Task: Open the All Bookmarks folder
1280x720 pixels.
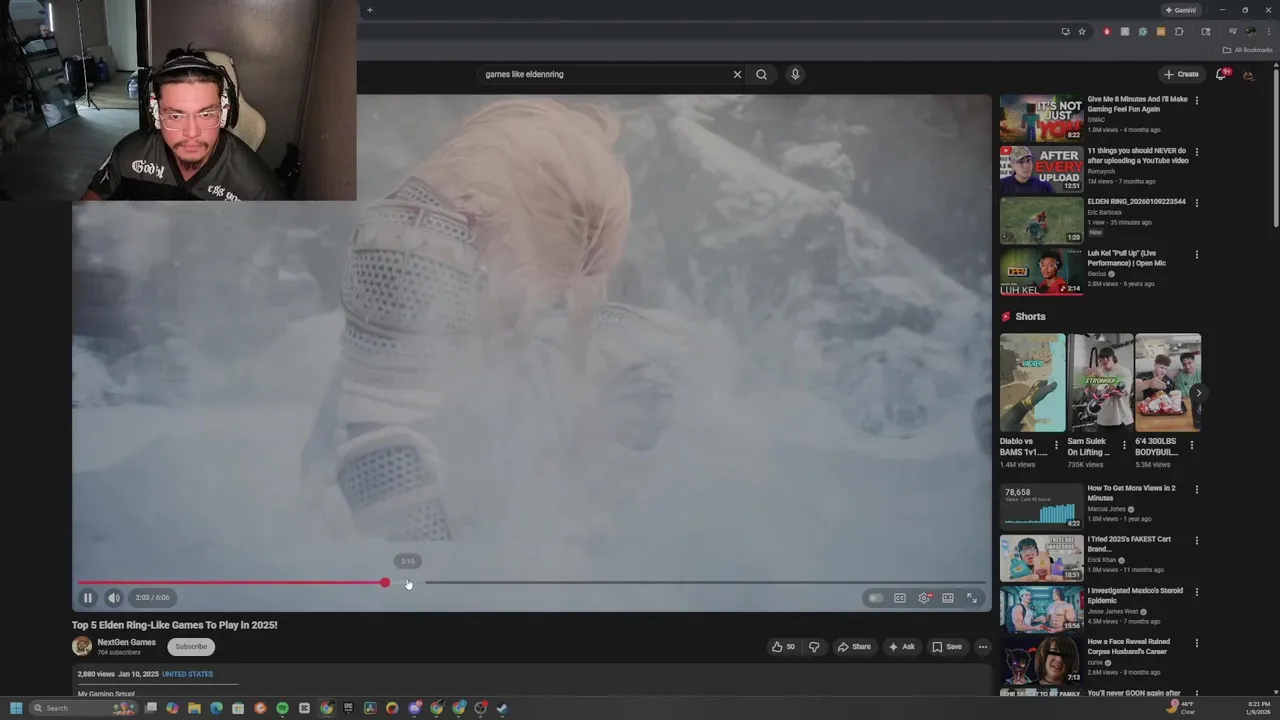Action: (x=1247, y=50)
